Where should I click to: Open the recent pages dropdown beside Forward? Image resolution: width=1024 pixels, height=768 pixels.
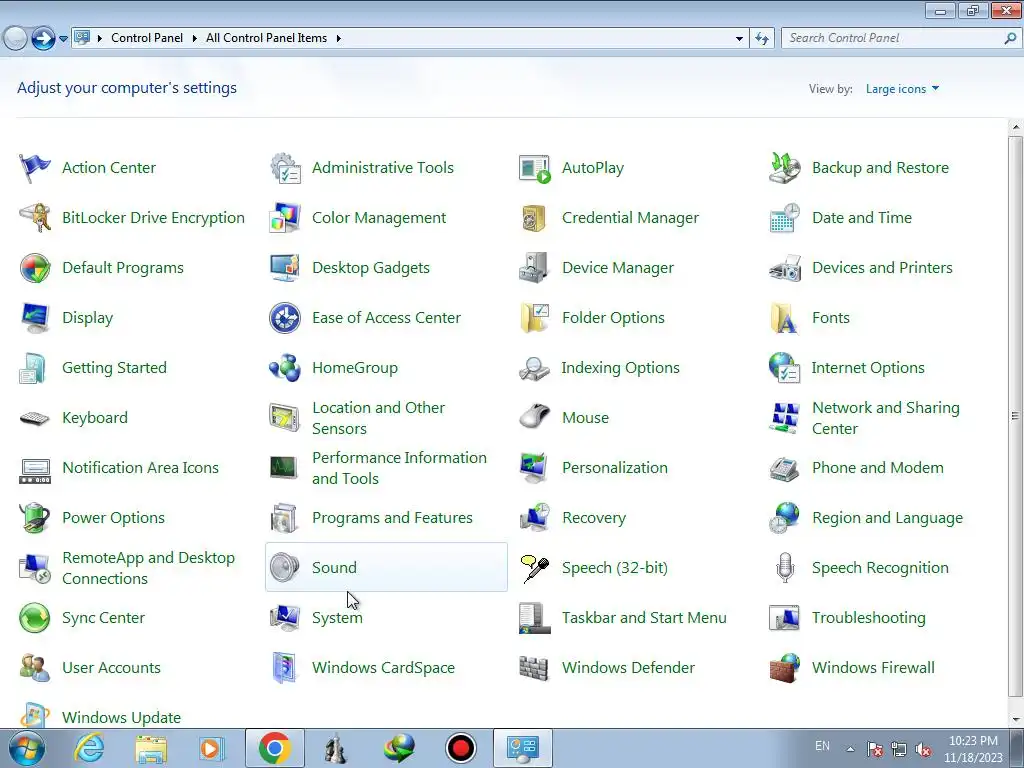coord(63,39)
